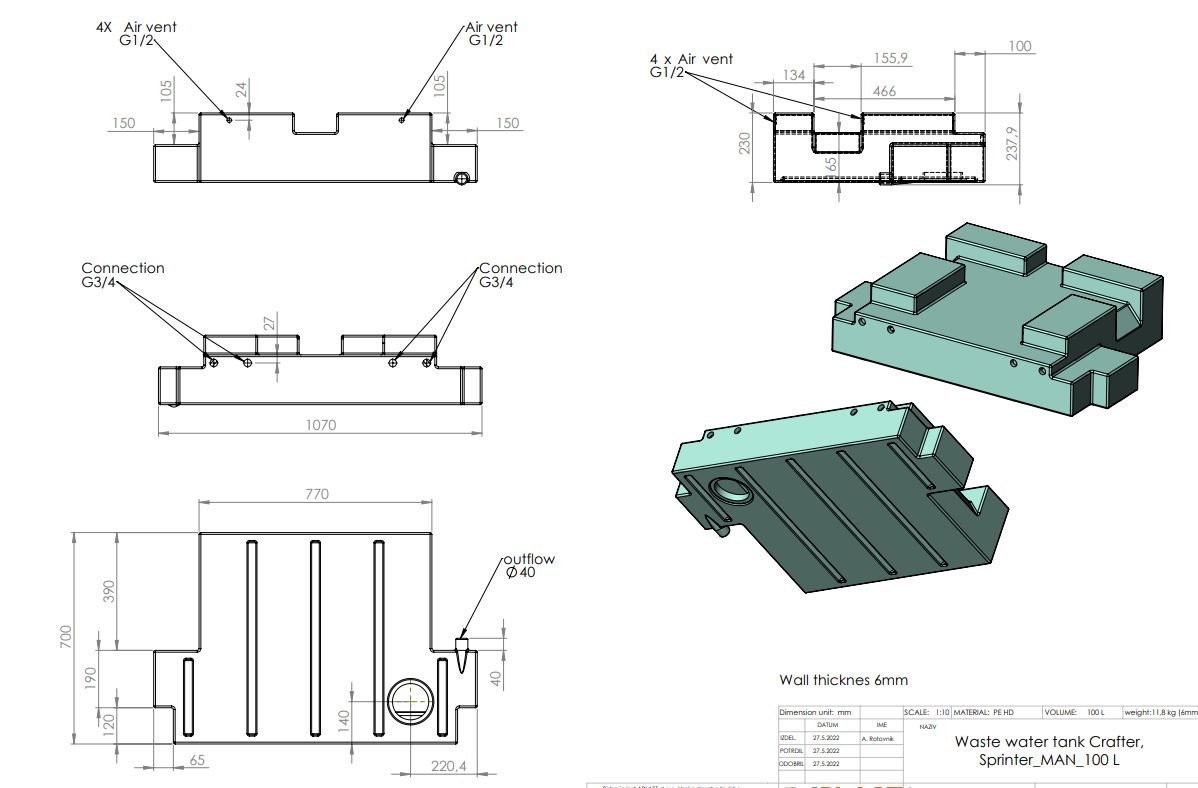Select the Wall thicknes 6mm note

843,679
